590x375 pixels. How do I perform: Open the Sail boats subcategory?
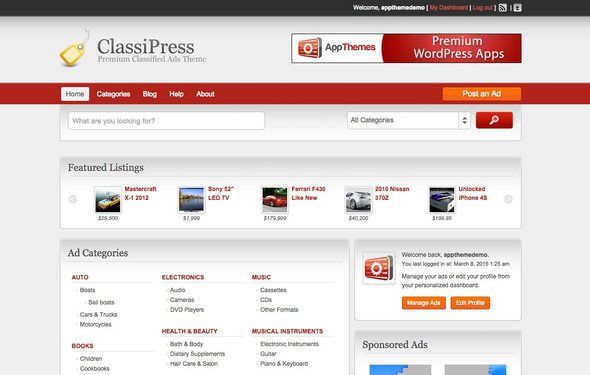pos(101,302)
